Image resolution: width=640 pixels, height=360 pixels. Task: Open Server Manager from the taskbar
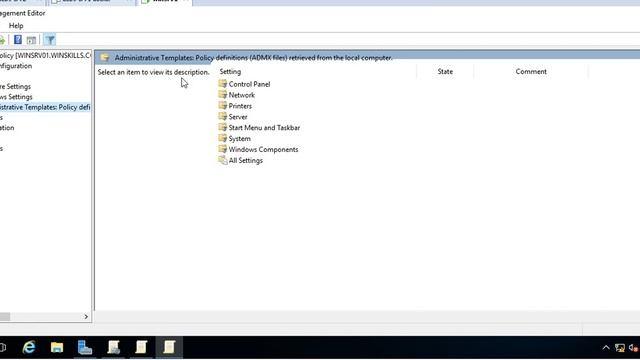[x=85, y=347]
